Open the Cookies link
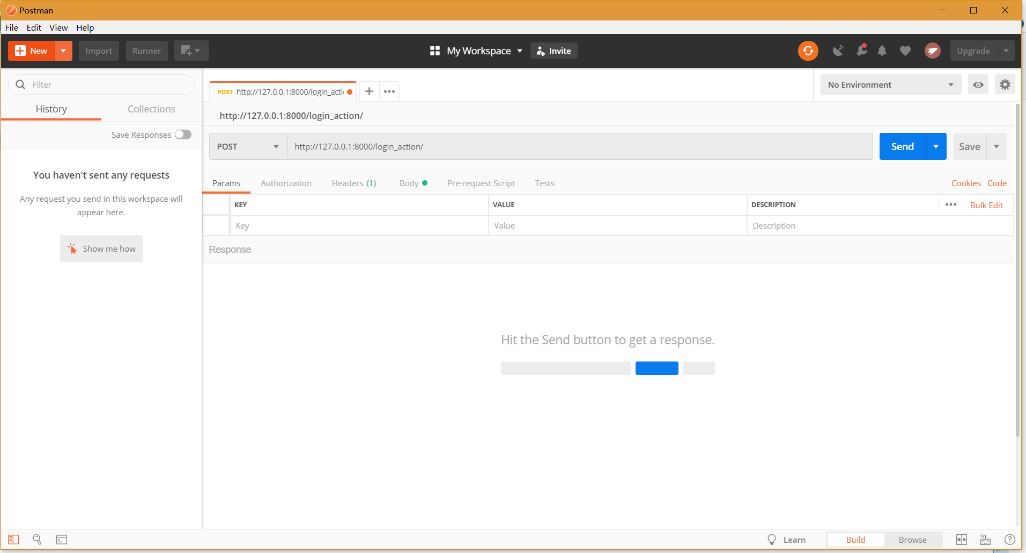Viewport: 1026px width, 553px height. (966, 183)
